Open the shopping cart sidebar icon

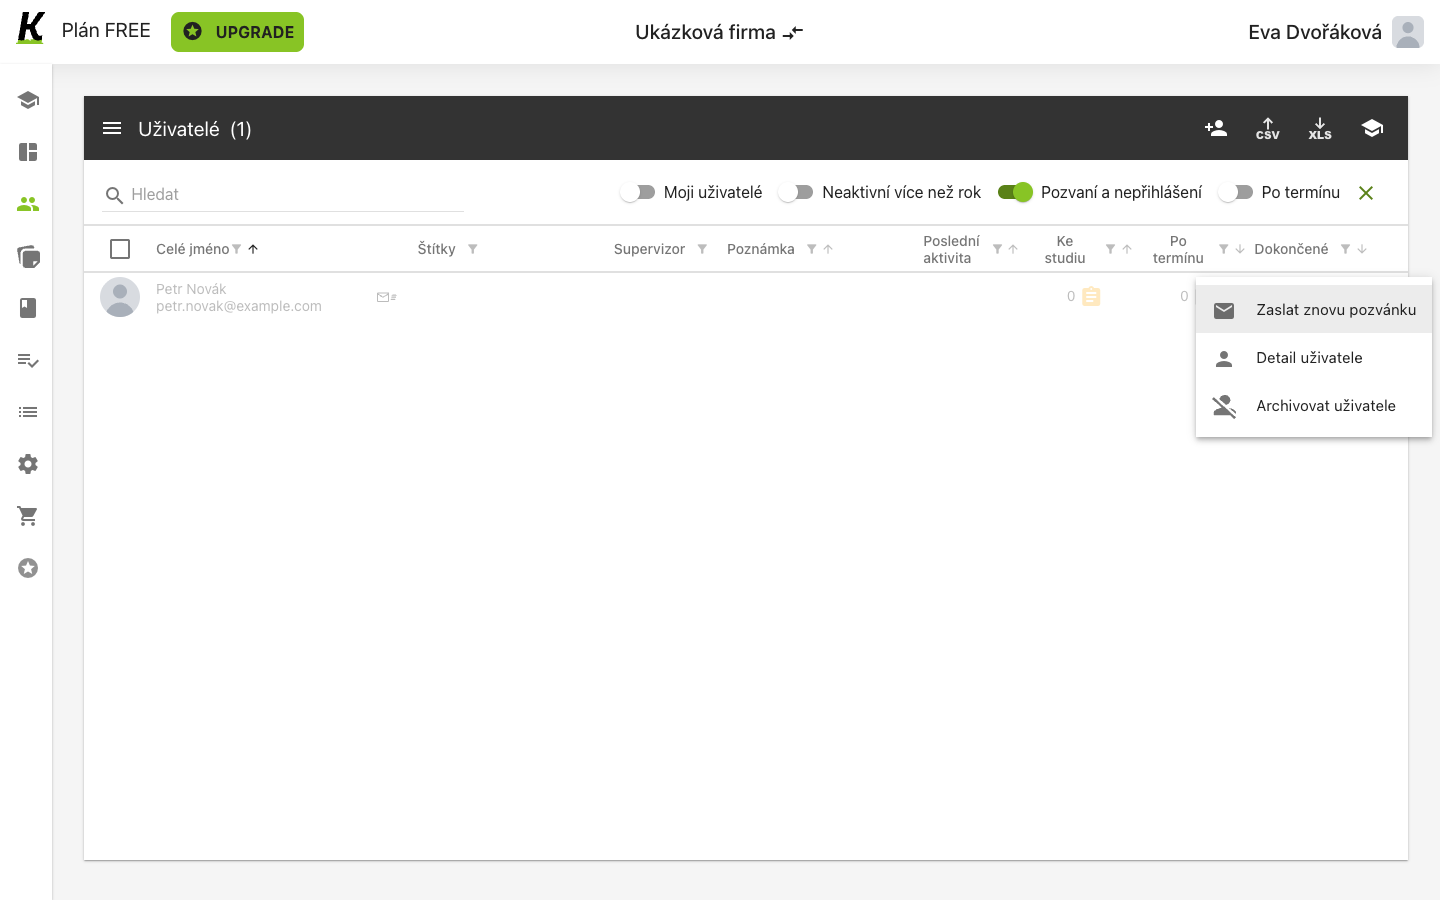(x=28, y=516)
